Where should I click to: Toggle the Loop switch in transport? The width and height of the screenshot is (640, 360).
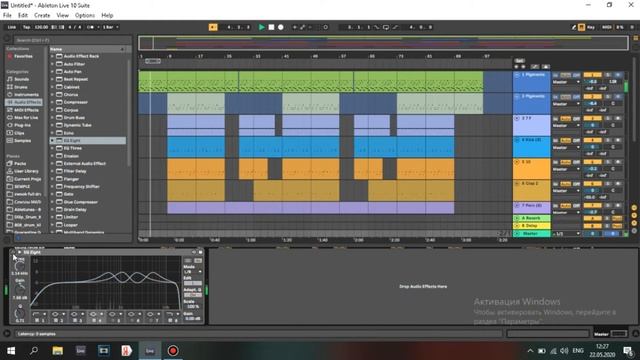point(386,27)
